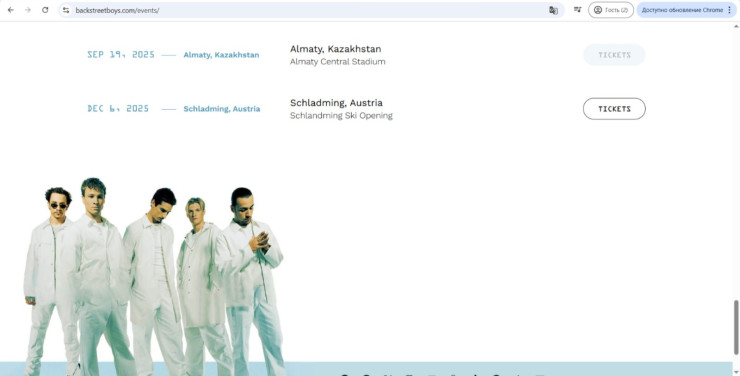Reload the Backstreet Boys events page
This screenshot has height=376, width=740.
pos(45,10)
